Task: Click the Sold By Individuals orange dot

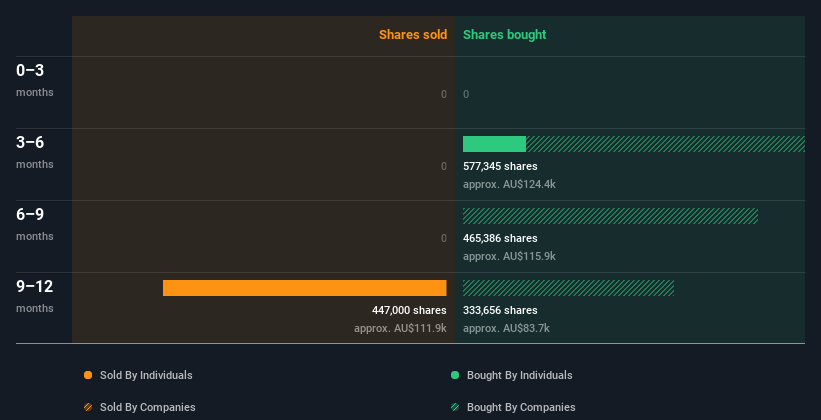Action: [88, 375]
